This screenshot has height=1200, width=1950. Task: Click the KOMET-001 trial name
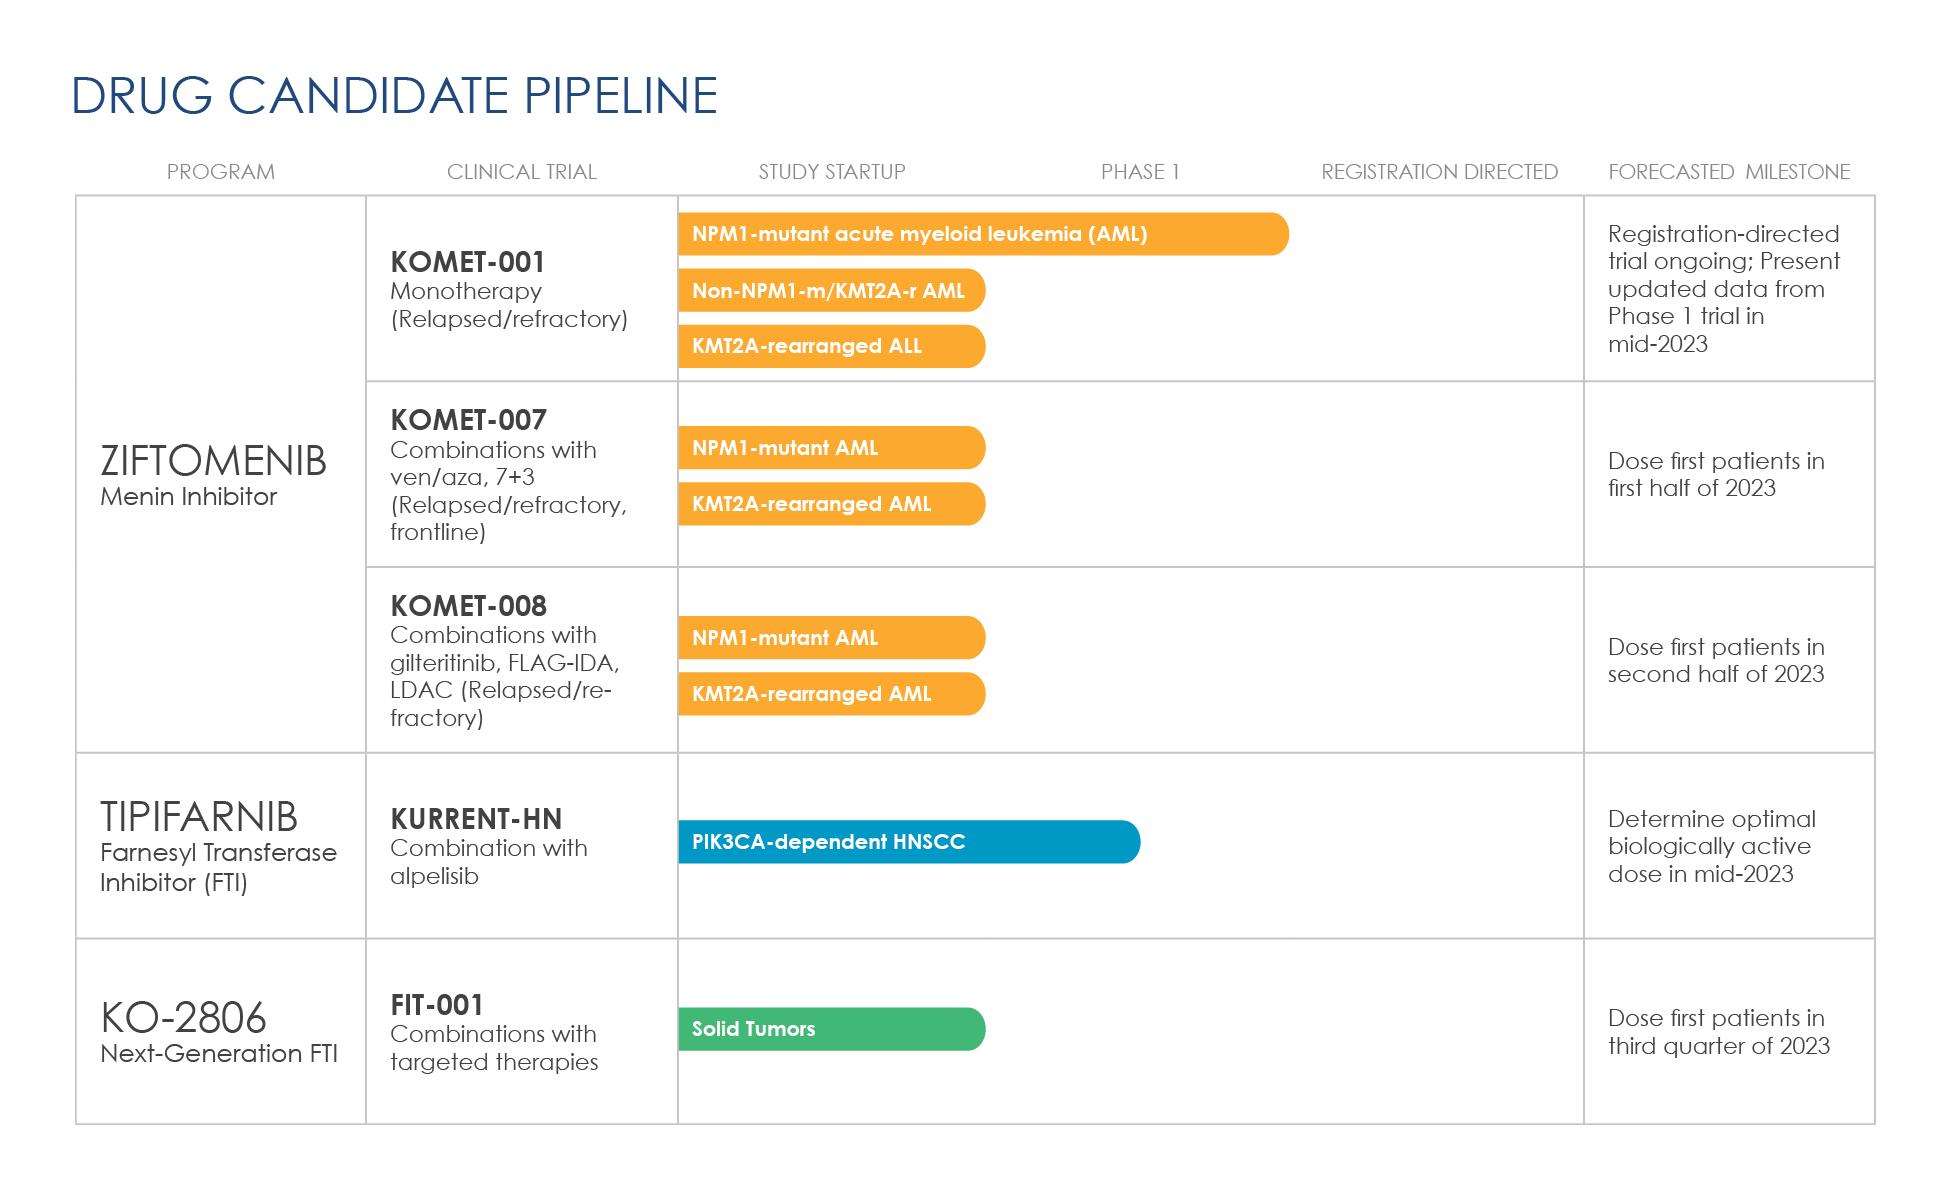[x=467, y=262]
